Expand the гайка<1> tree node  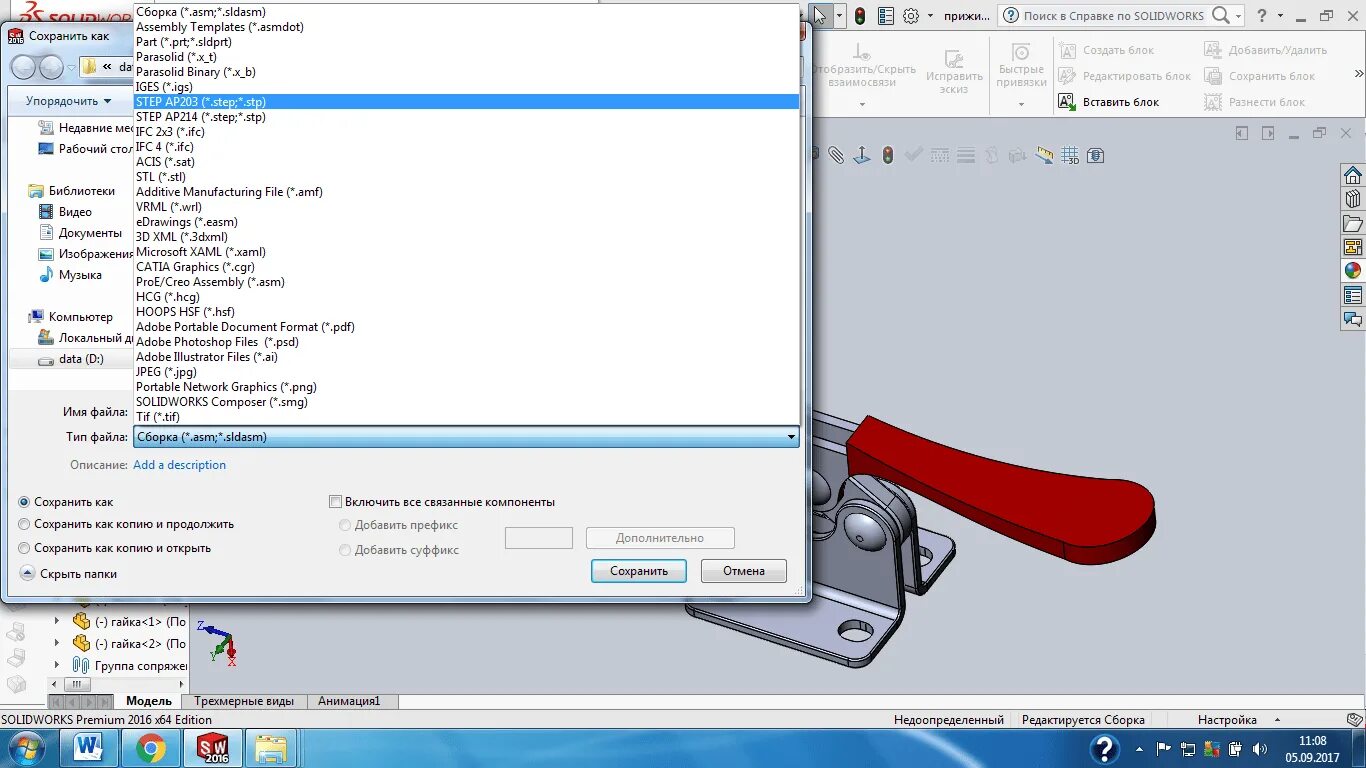[57, 621]
